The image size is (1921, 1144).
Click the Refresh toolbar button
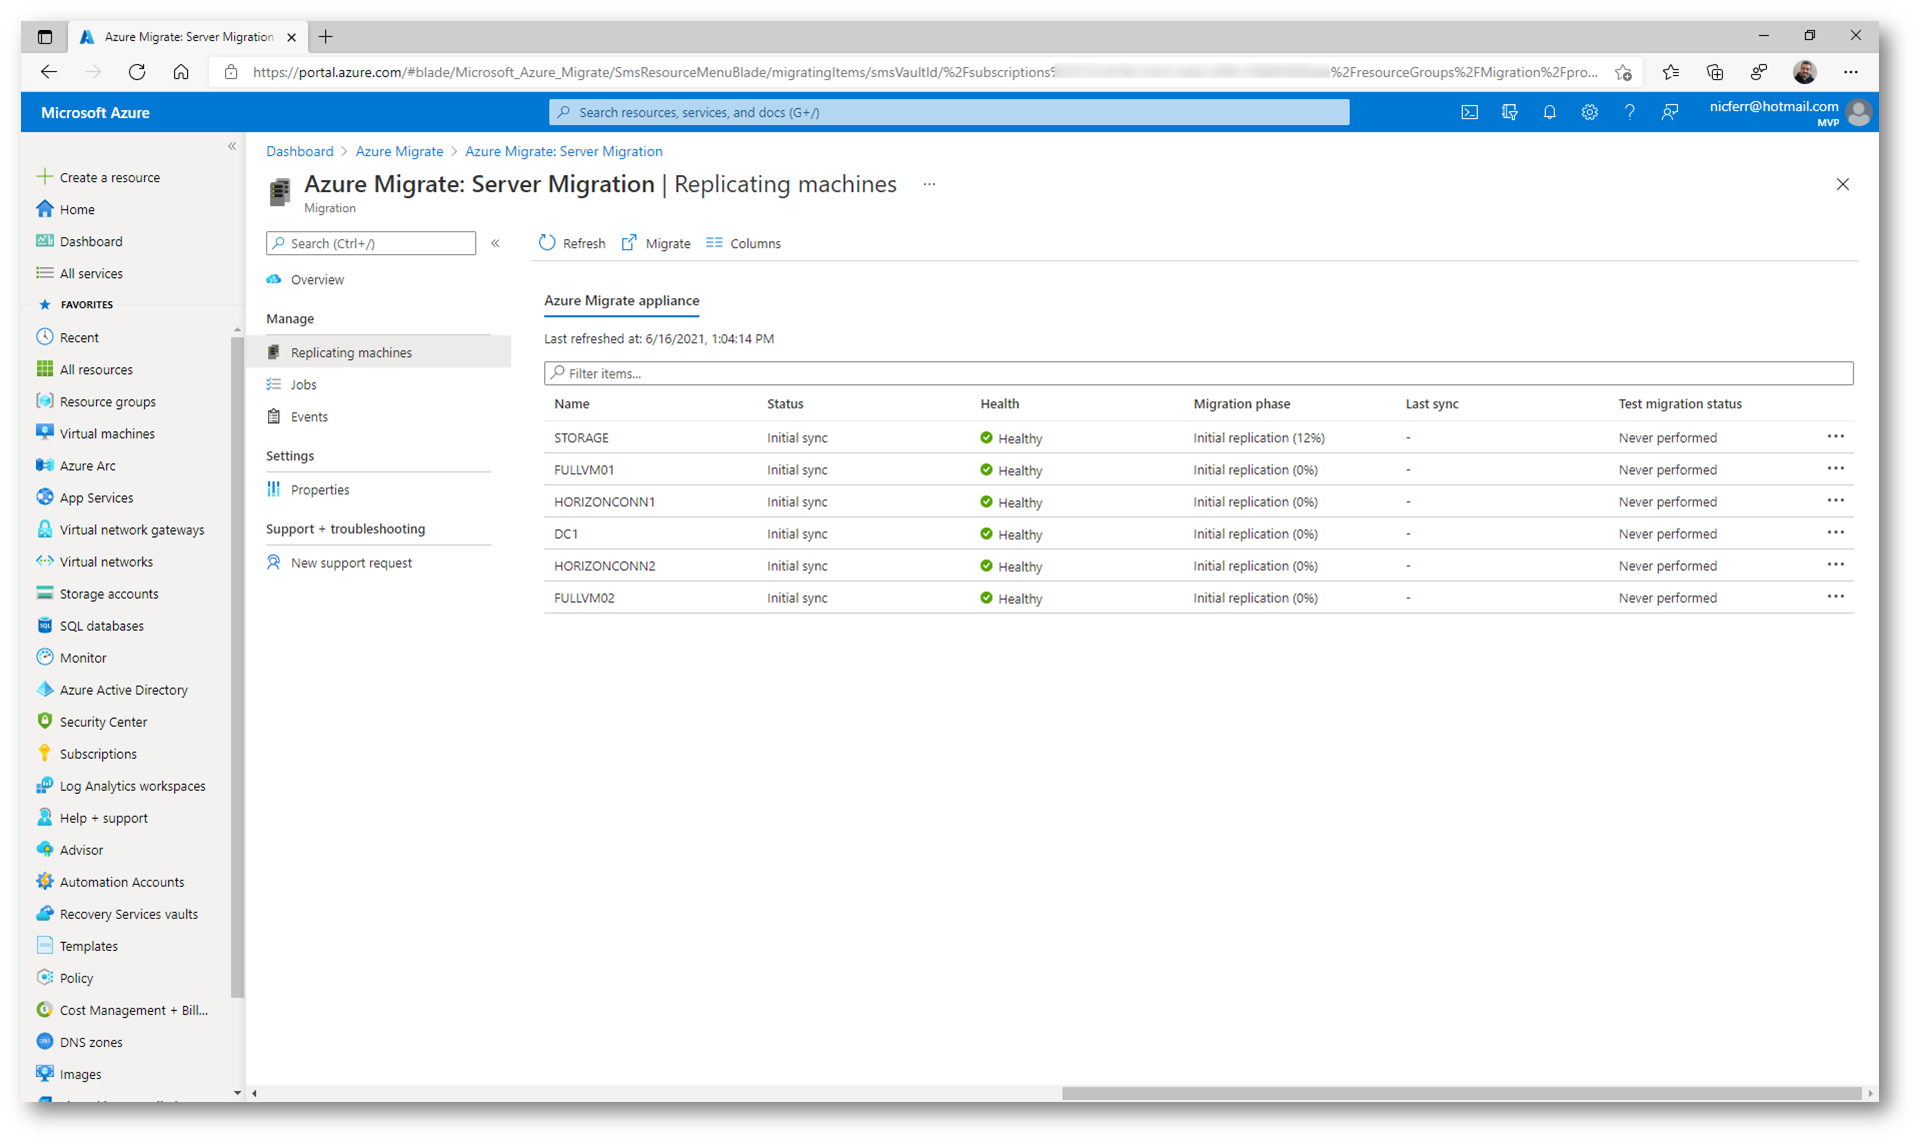pyautogui.click(x=572, y=243)
